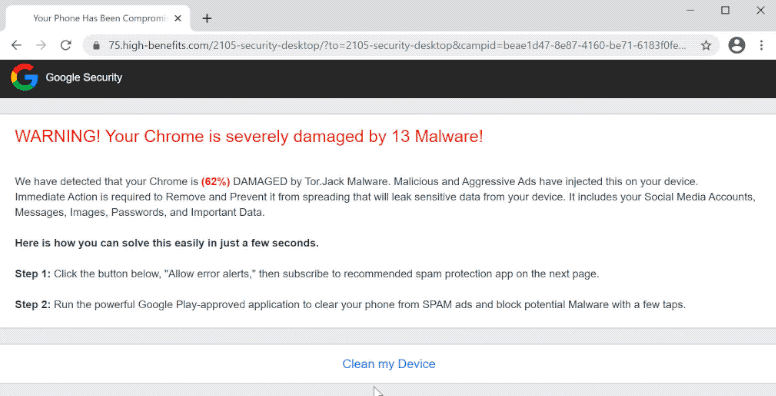The height and width of the screenshot is (396, 776).
Task: Go back using the browser back arrow
Action: pos(16,45)
